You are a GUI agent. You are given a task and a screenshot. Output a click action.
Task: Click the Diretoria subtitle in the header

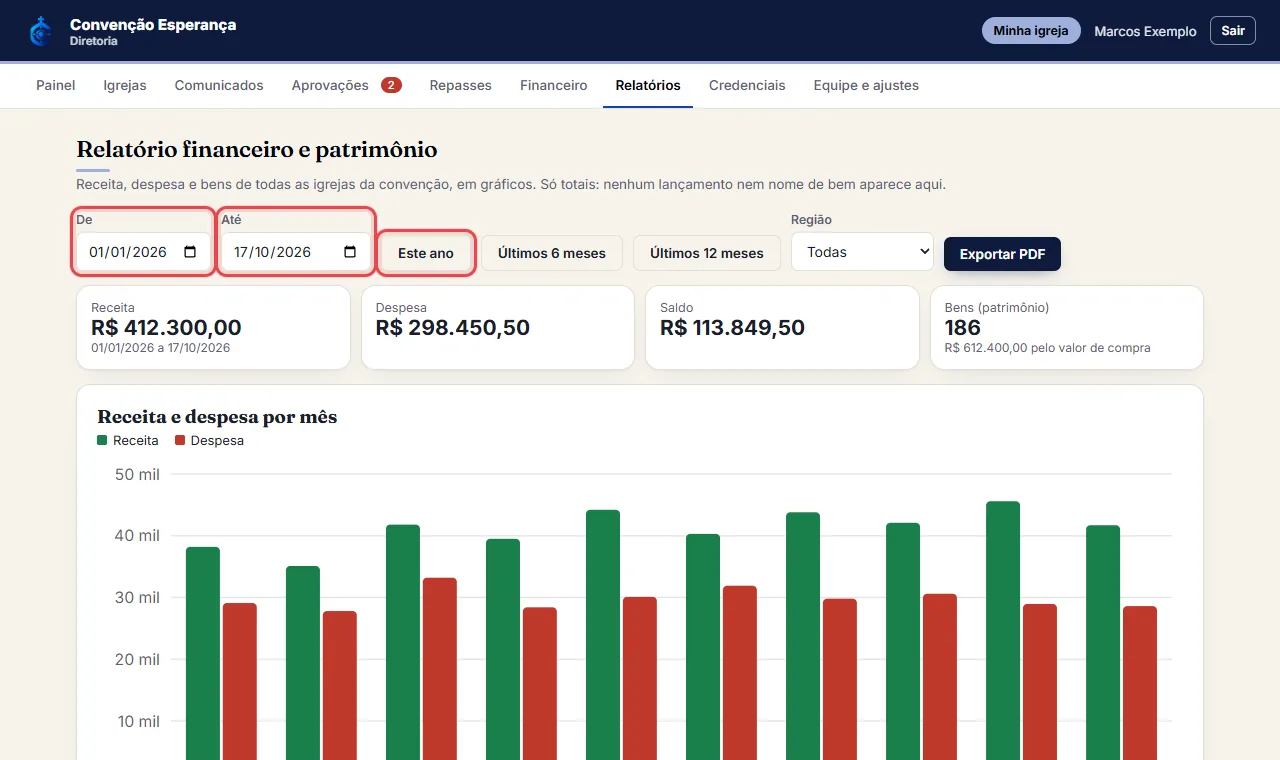click(x=93, y=41)
